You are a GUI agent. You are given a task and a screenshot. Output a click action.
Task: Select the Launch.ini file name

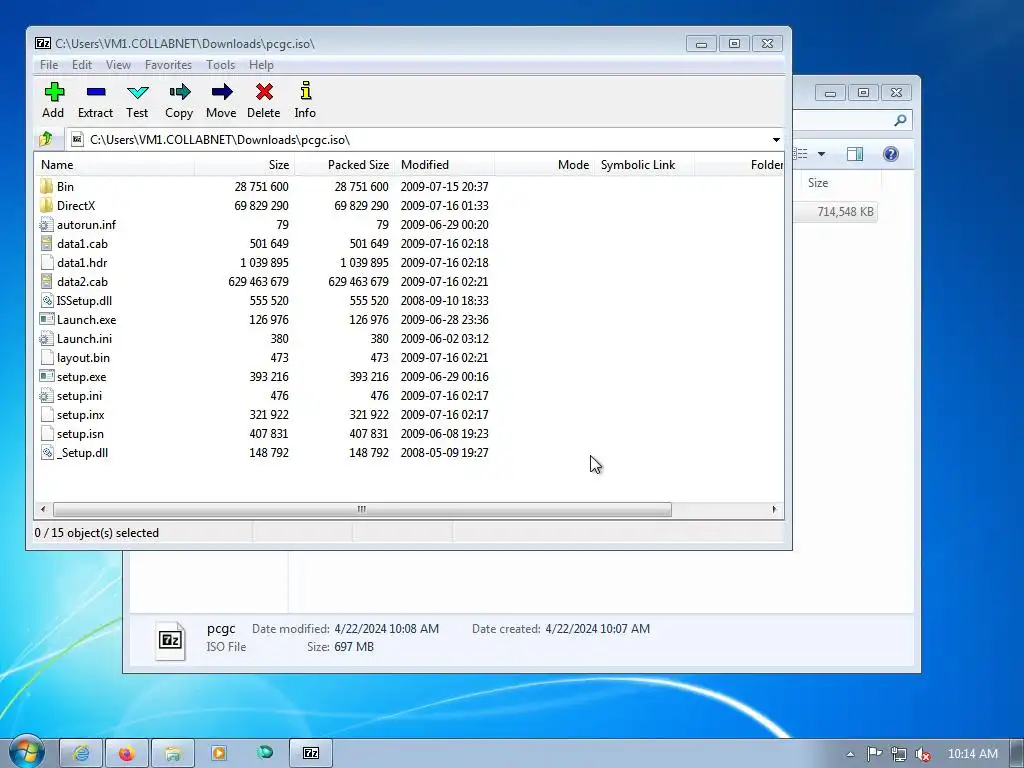click(x=84, y=338)
